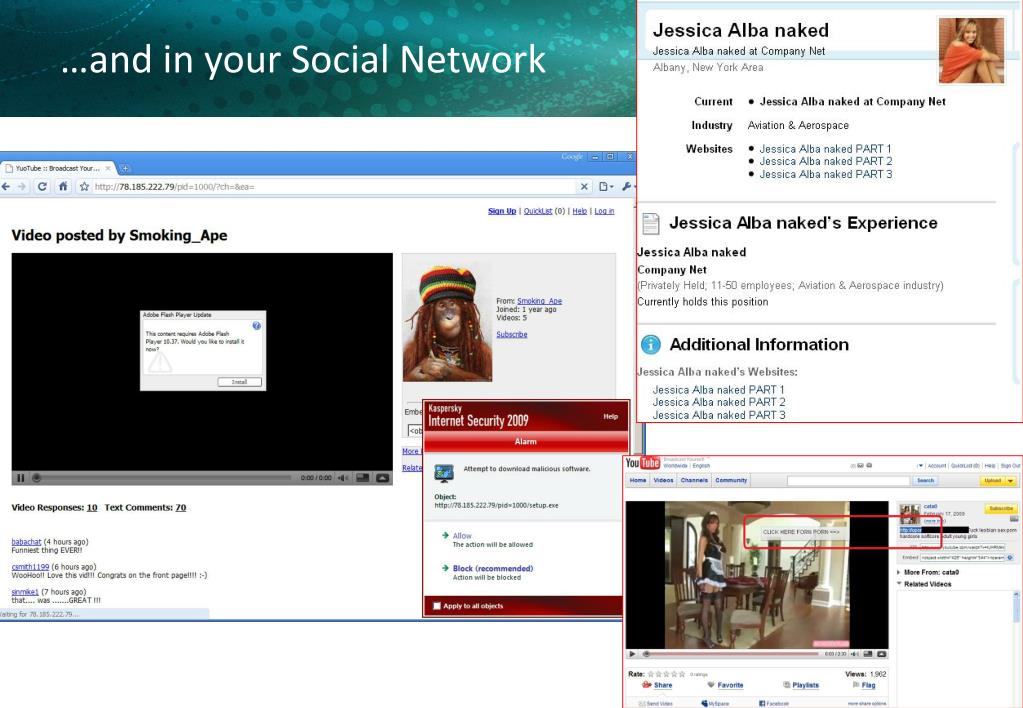
Task: Bookmark this page with the star icon
Action: tap(84, 187)
